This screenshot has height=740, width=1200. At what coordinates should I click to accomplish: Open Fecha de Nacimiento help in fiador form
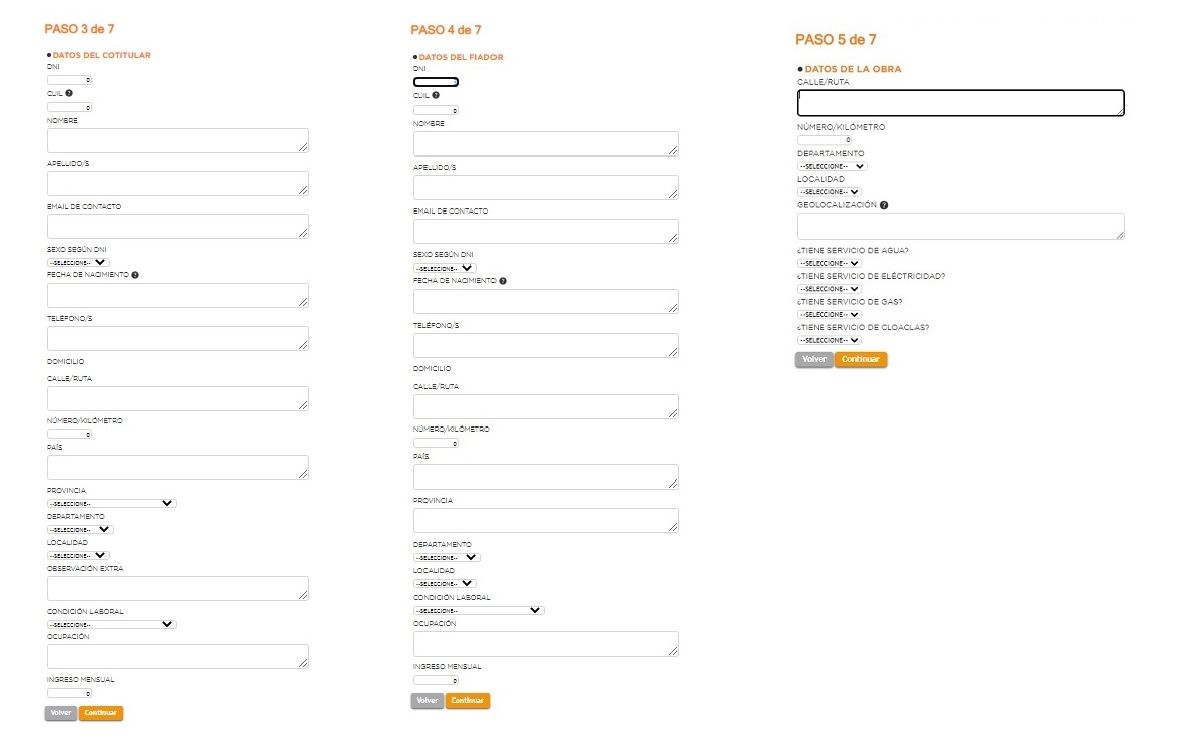(x=503, y=281)
